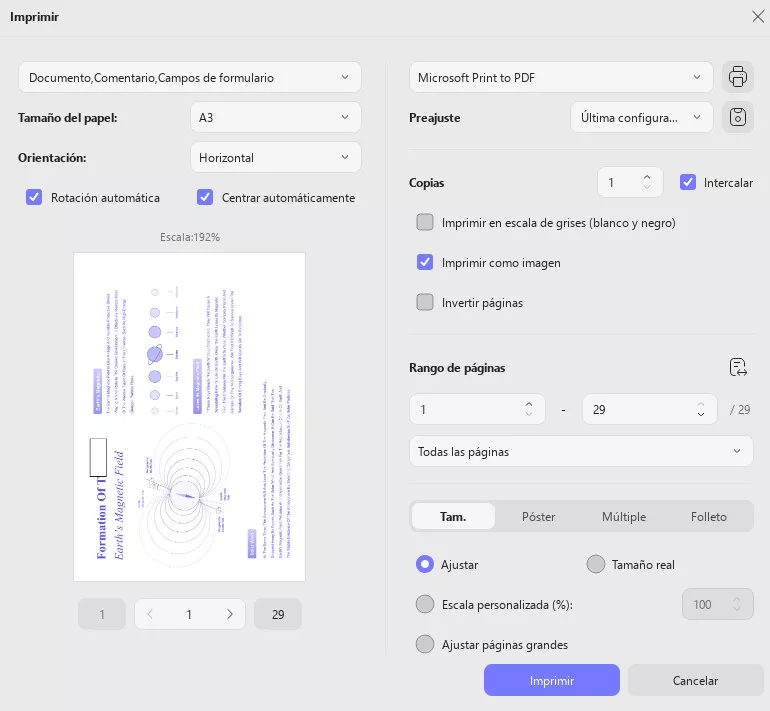The height and width of the screenshot is (711, 770).
Task: Enable grayscale printing checkbox
Action: 425,222
